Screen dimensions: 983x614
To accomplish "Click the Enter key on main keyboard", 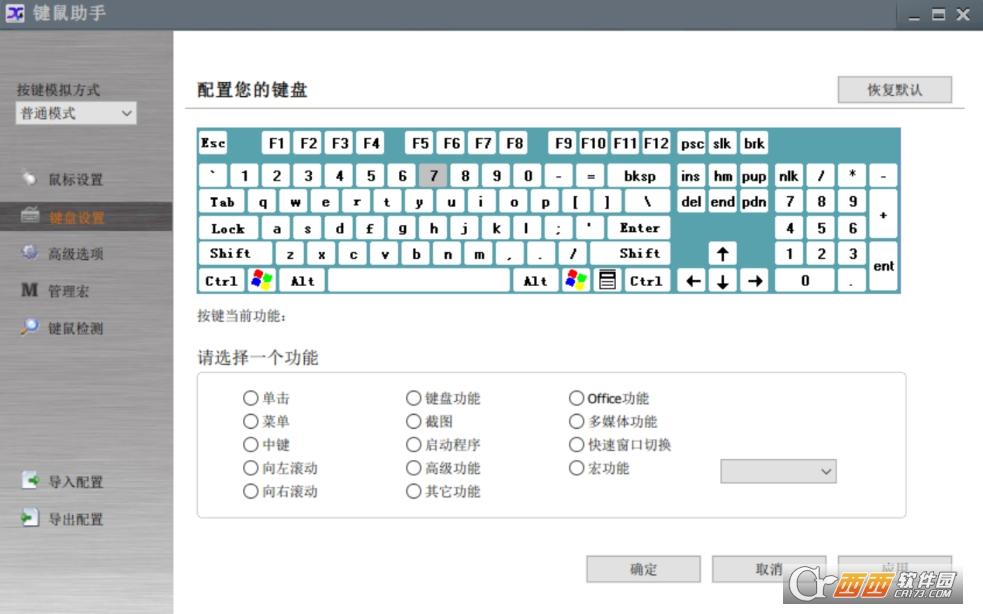I will (639, 228).
